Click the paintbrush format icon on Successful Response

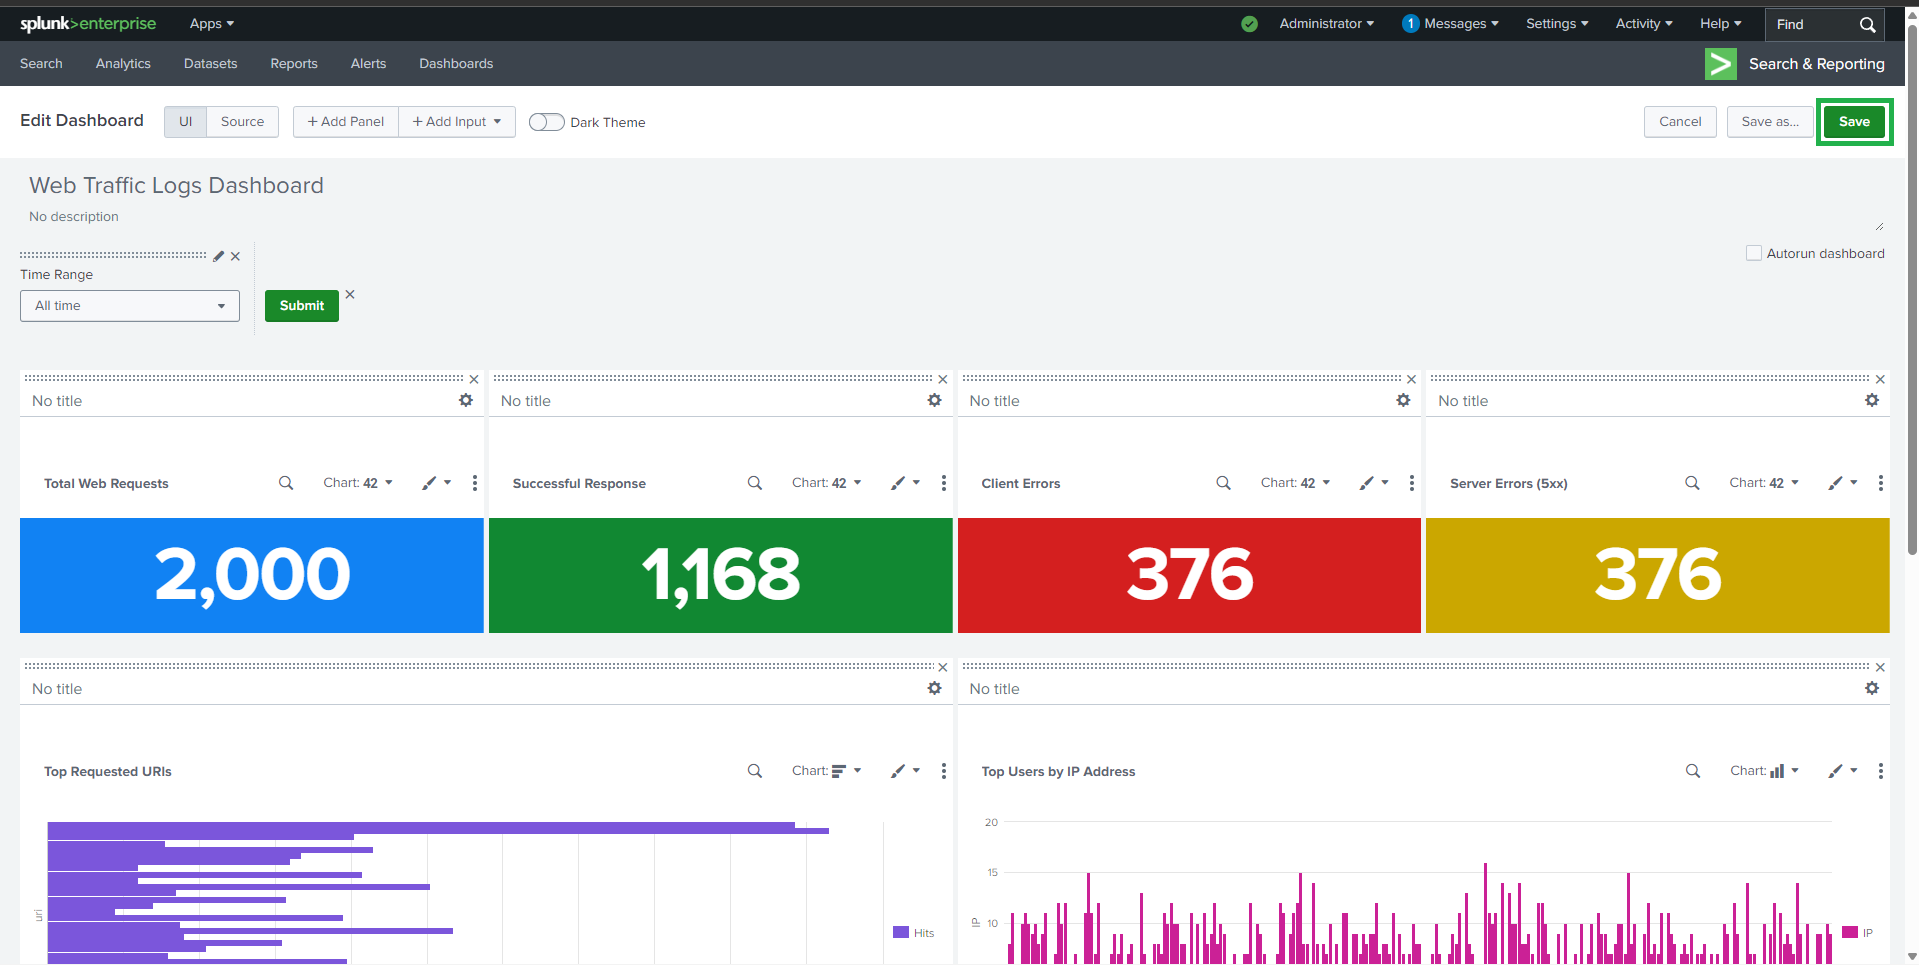[x=899, y=483]
